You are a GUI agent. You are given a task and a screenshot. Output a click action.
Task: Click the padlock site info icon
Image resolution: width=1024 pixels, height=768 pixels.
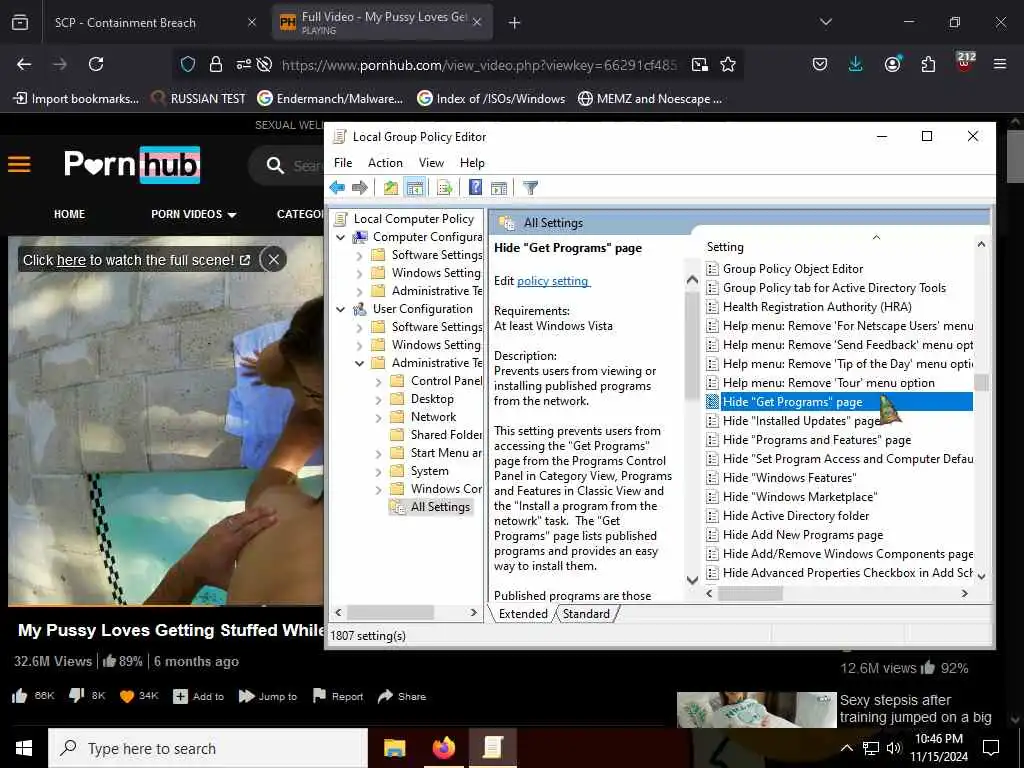pos(216,64)
